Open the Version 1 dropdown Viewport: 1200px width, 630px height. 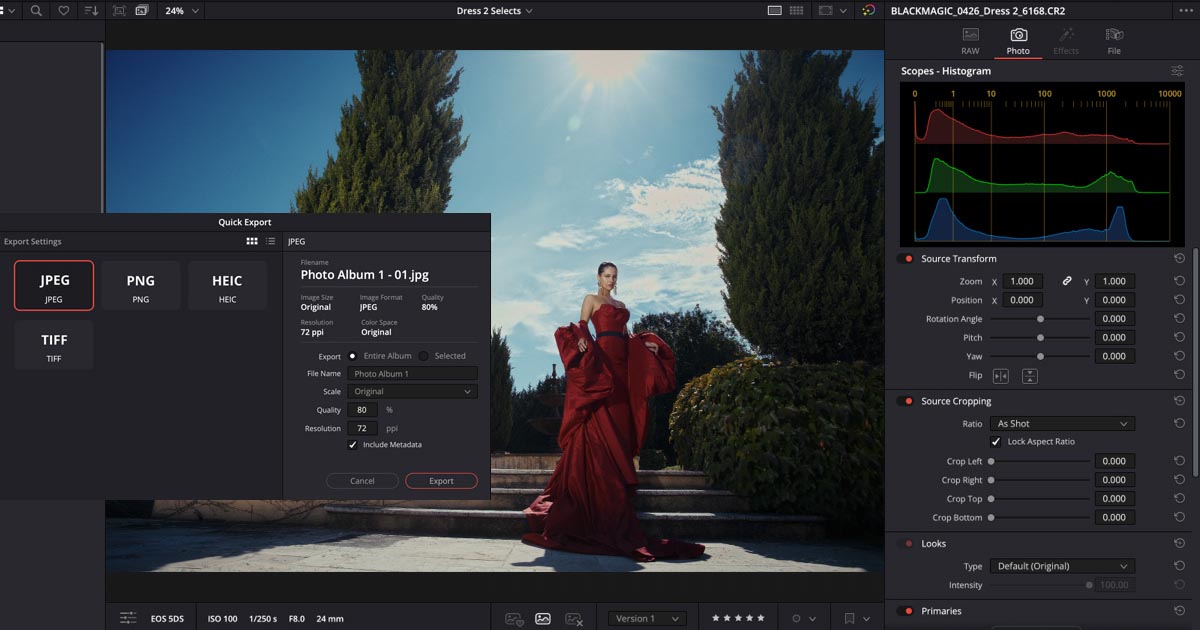tap(647, 619)
